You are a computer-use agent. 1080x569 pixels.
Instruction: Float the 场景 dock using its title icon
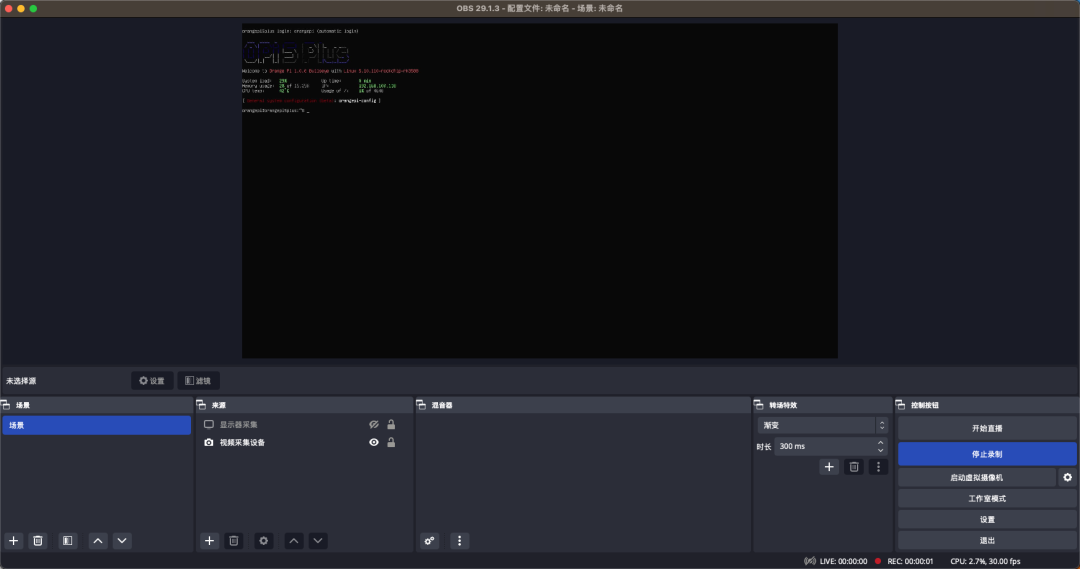[6, 405]
